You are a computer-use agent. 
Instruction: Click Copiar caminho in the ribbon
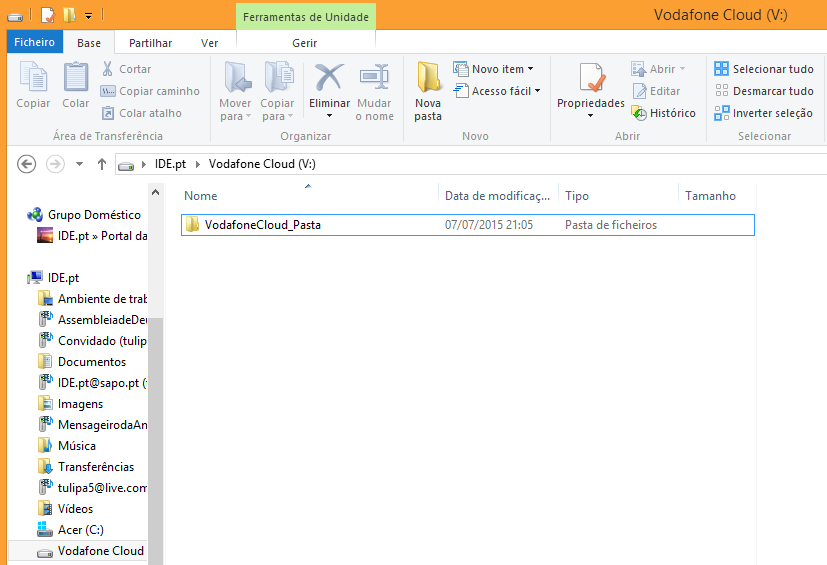tap(150, 91)
